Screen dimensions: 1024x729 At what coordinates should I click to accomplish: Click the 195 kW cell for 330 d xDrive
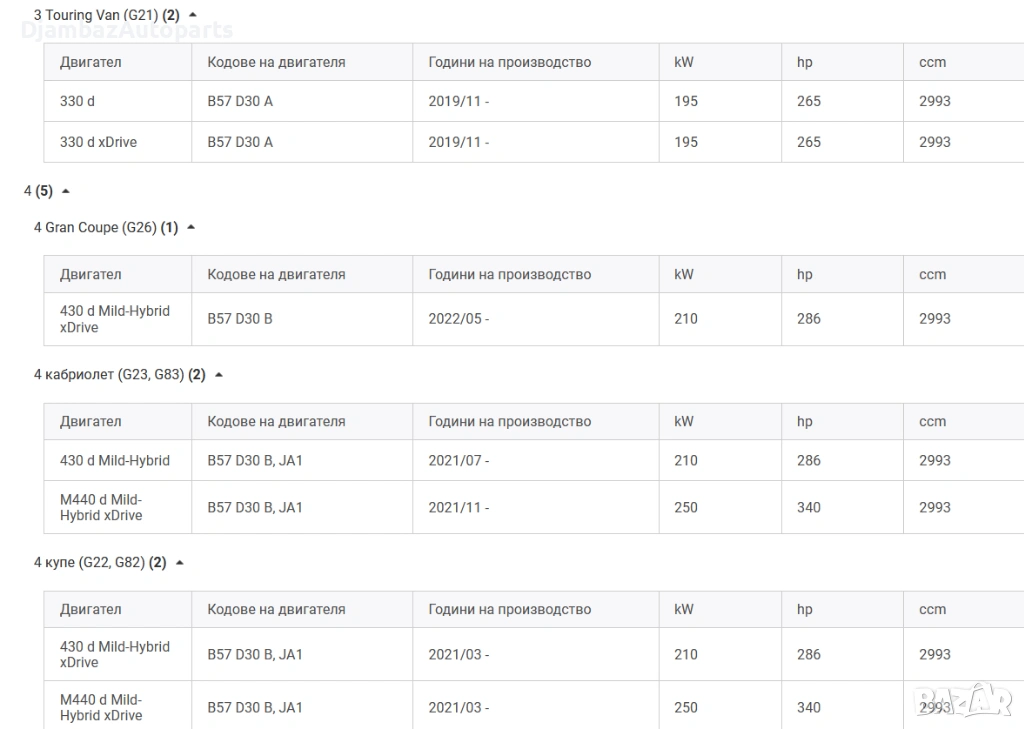click(x=686, y=142)
